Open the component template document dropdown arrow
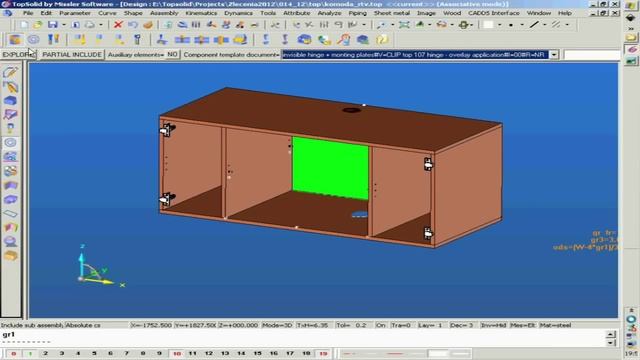Viewport: 640px width, 360px height. click(x=554, y=55)
